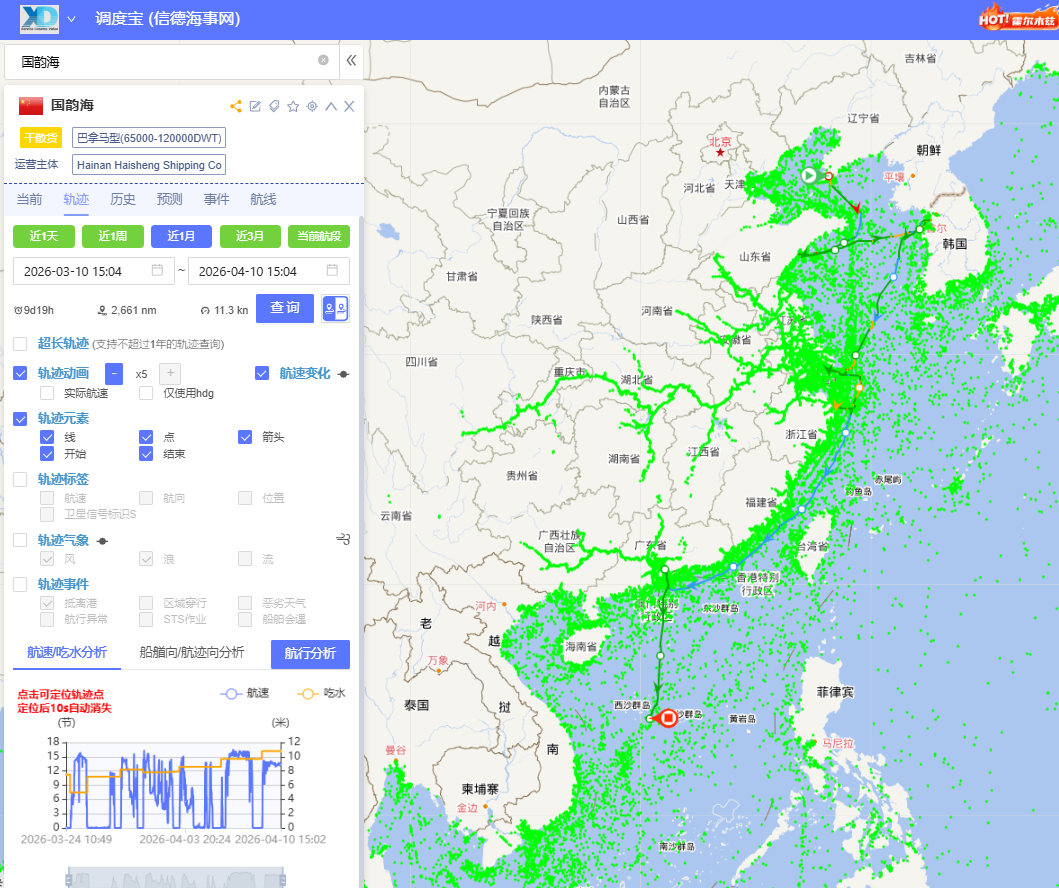Switch to the 历史 tab
Screen dimensions: 1059x888
(x=123, y=199)
